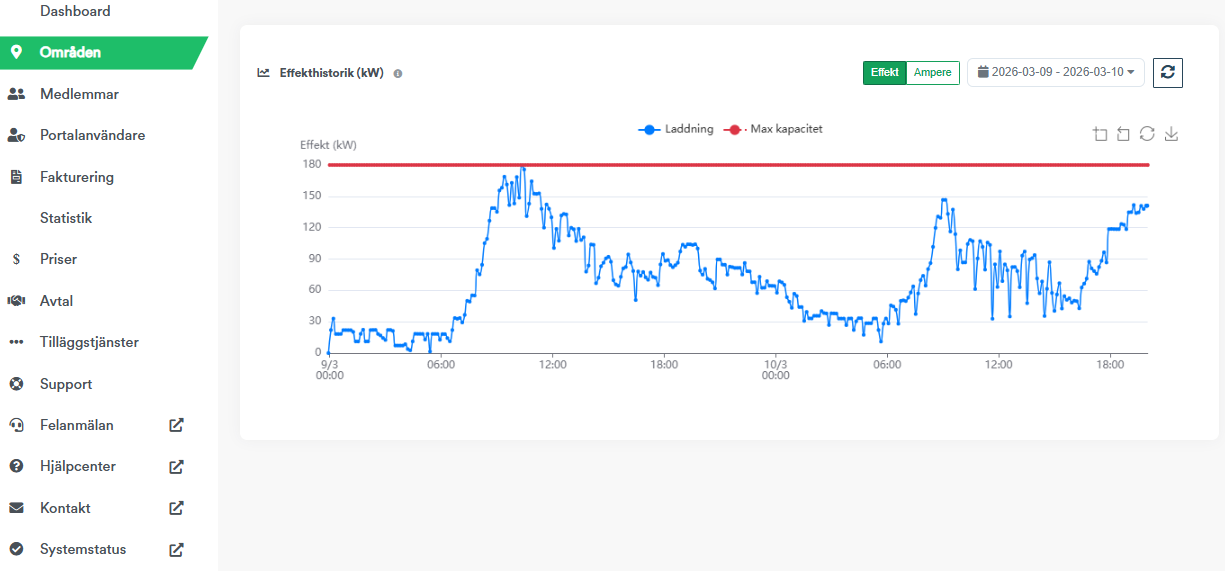1225x571 pixels.
Task: Click the chart zoom area tool icon
Action: coord(1100,134)
